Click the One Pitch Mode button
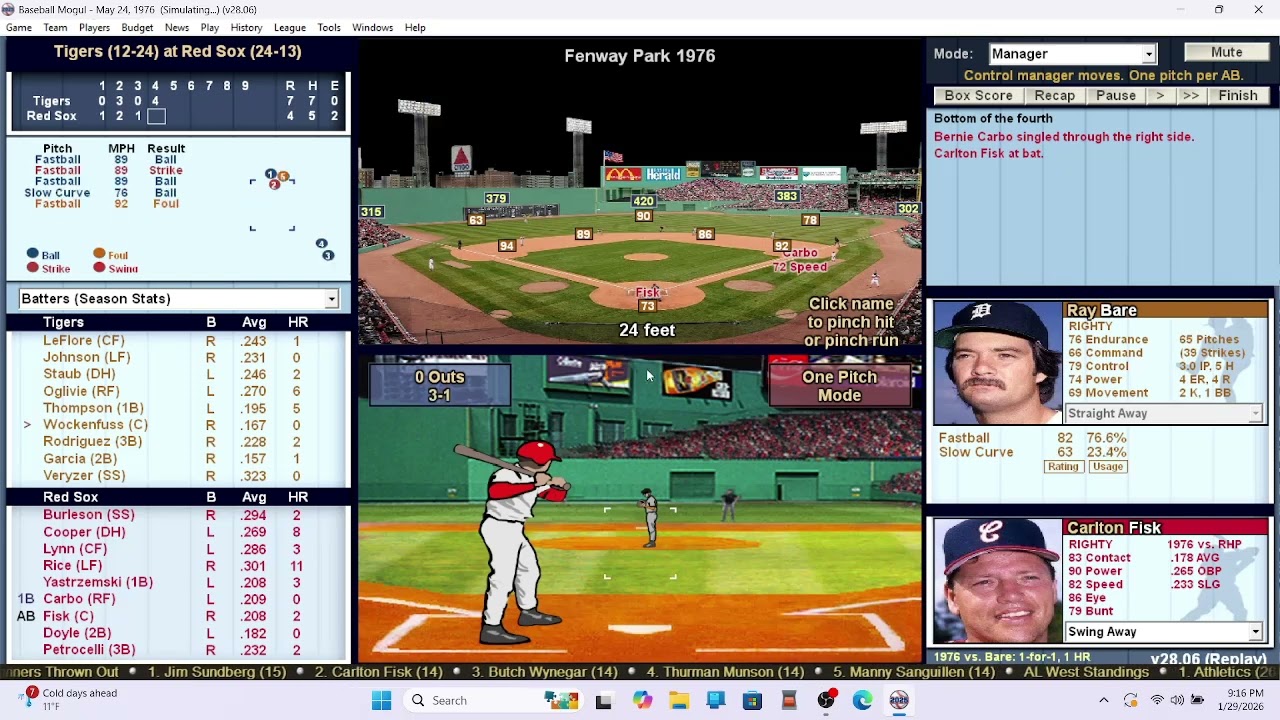 [839, 386]
